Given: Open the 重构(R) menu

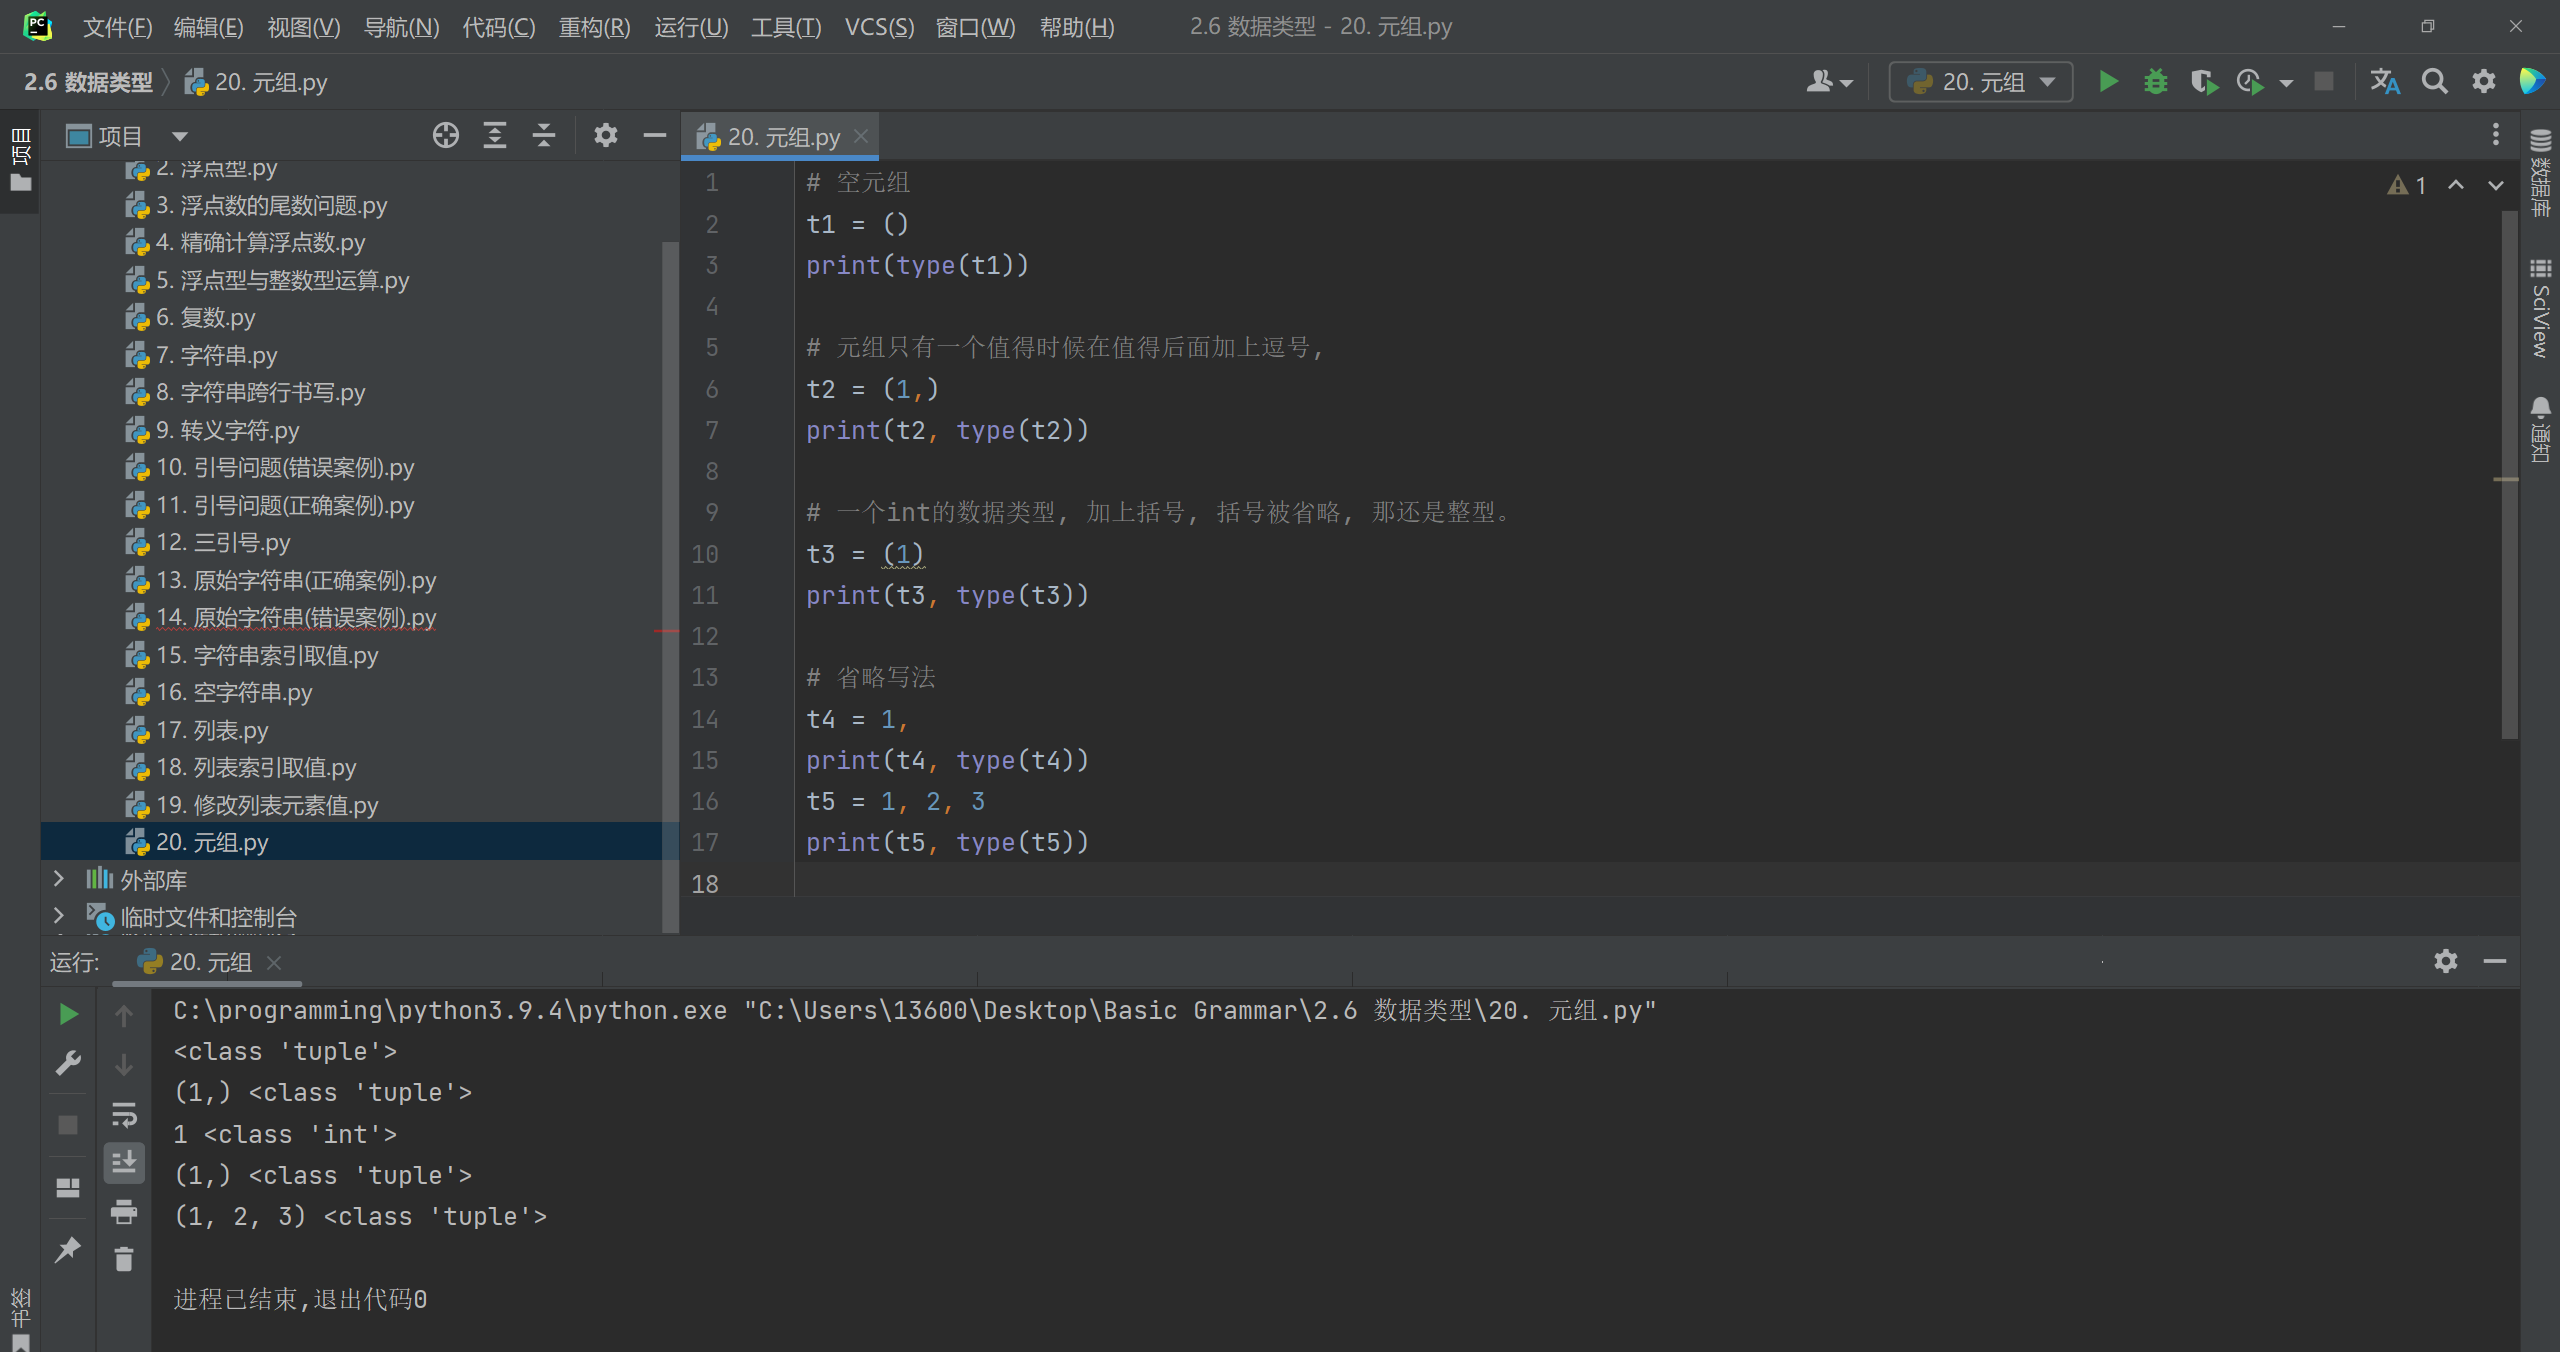Looking at the screenshot, I should point(594,27).
